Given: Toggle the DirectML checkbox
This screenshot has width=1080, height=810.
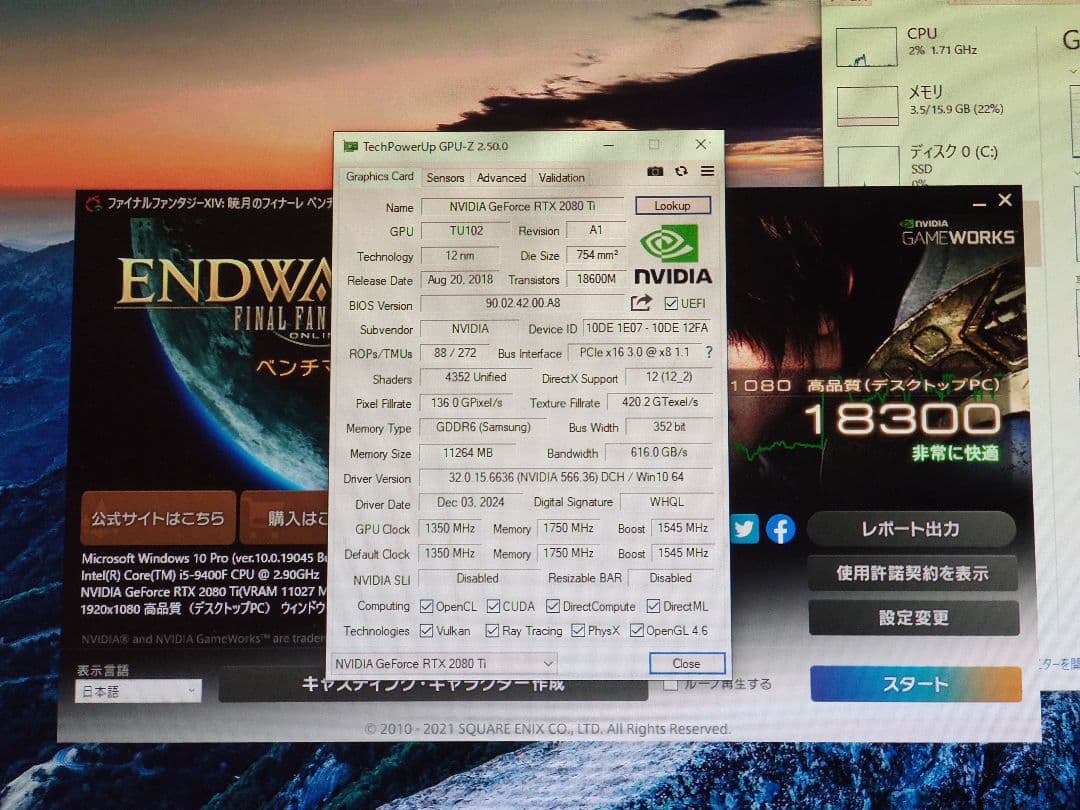Looking at the screenshot, I should (653, 606).
